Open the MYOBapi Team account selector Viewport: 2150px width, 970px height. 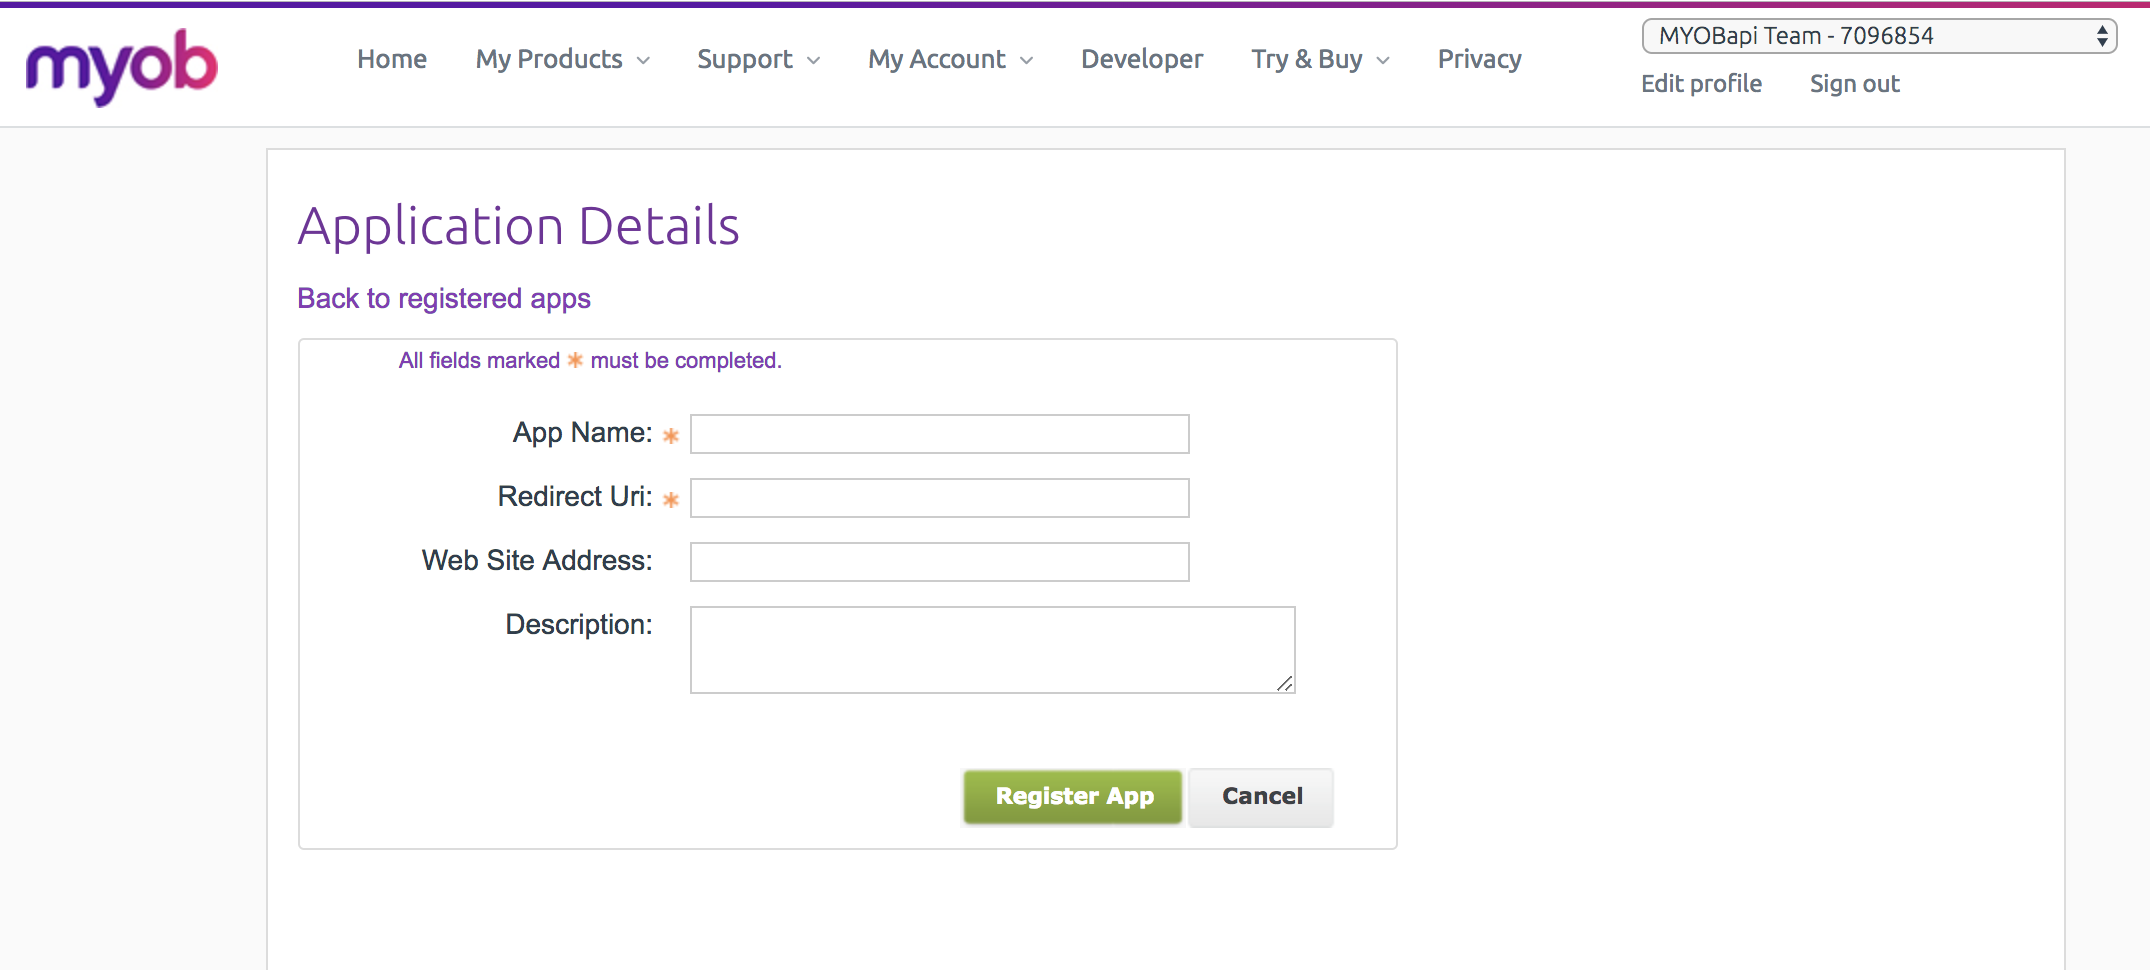tap(1879, 36)
